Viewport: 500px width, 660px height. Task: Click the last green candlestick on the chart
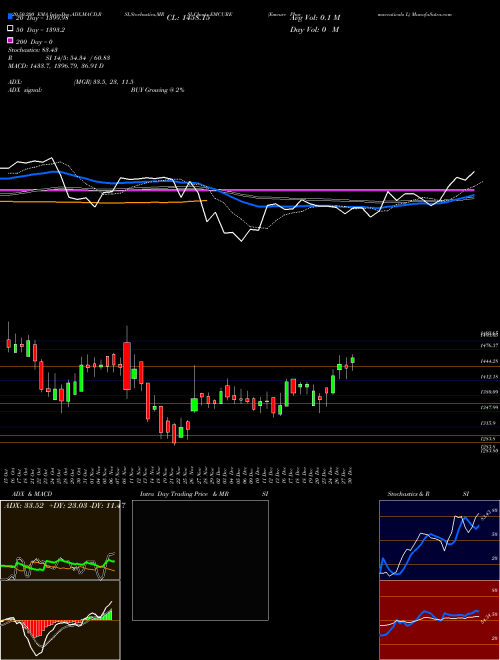click(x=353, y=360)
